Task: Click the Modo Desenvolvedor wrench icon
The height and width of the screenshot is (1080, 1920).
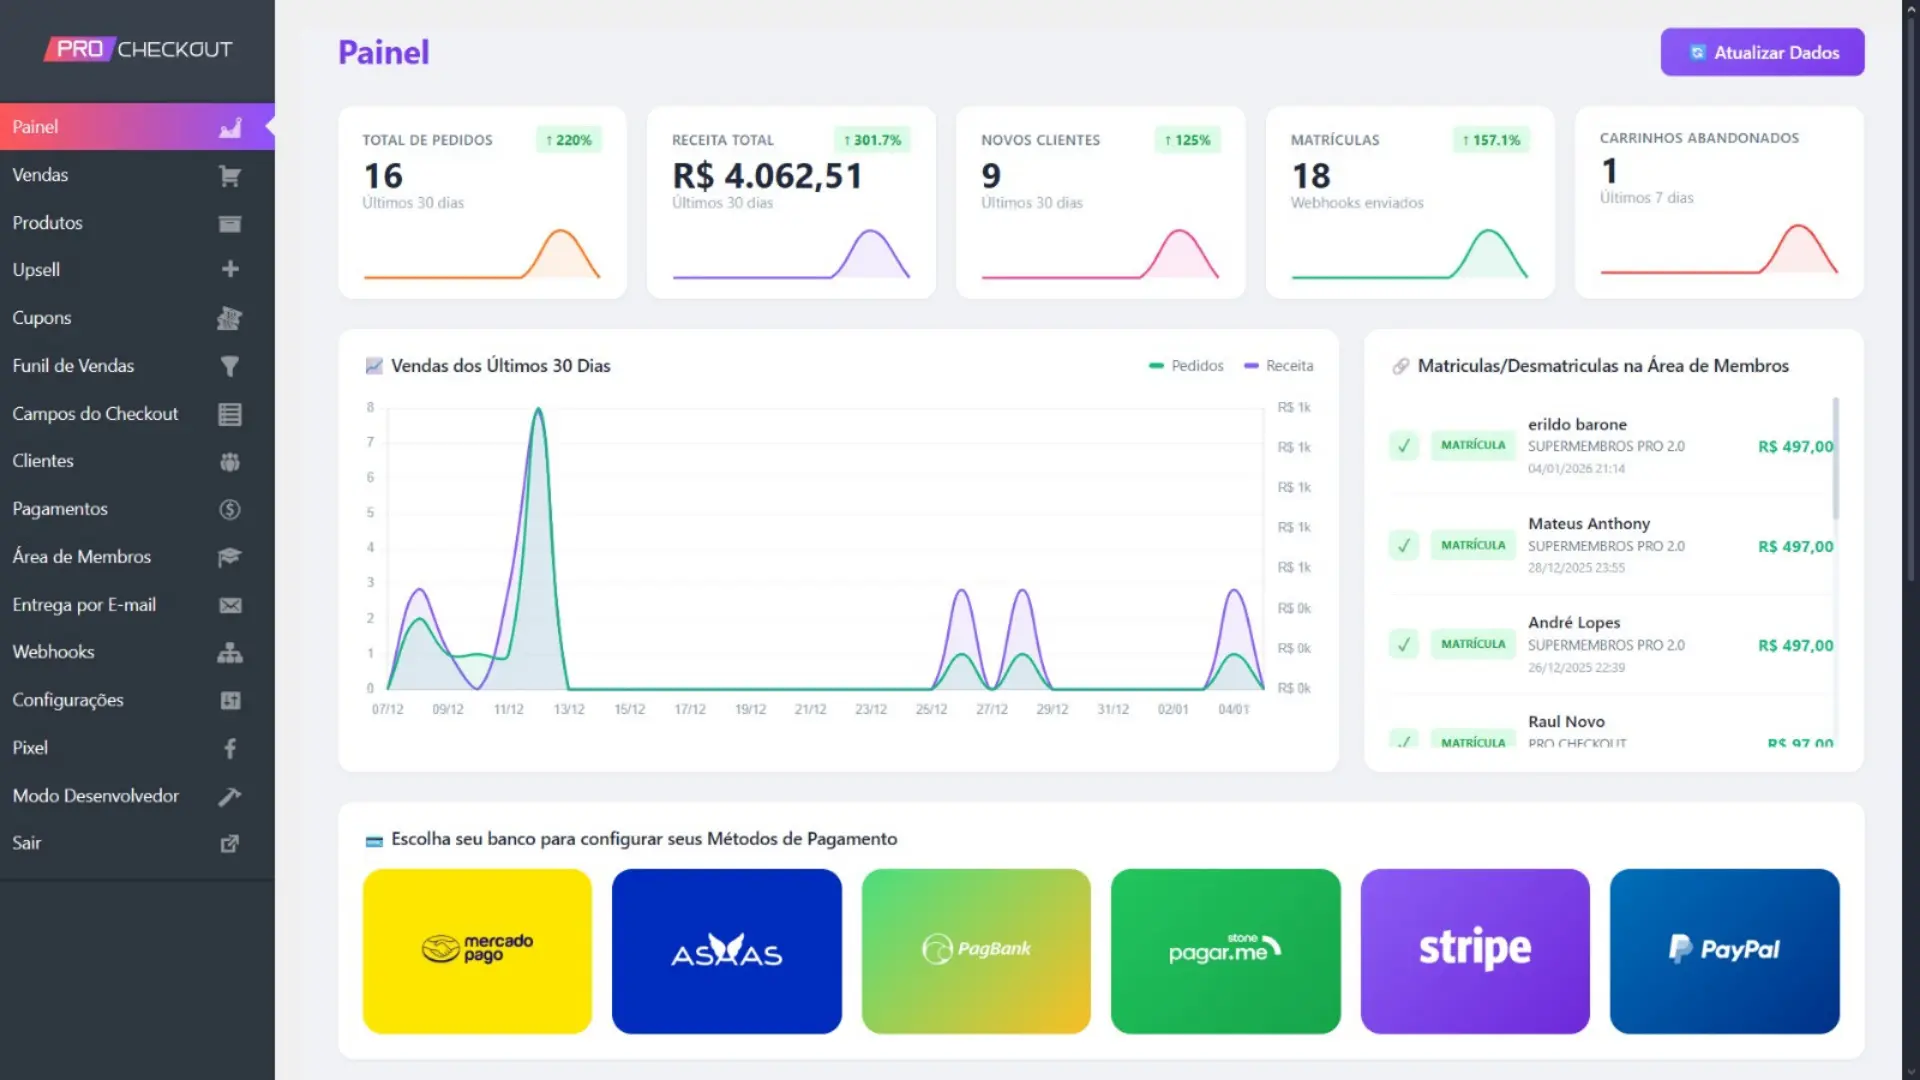Action: tap(230, 796)
